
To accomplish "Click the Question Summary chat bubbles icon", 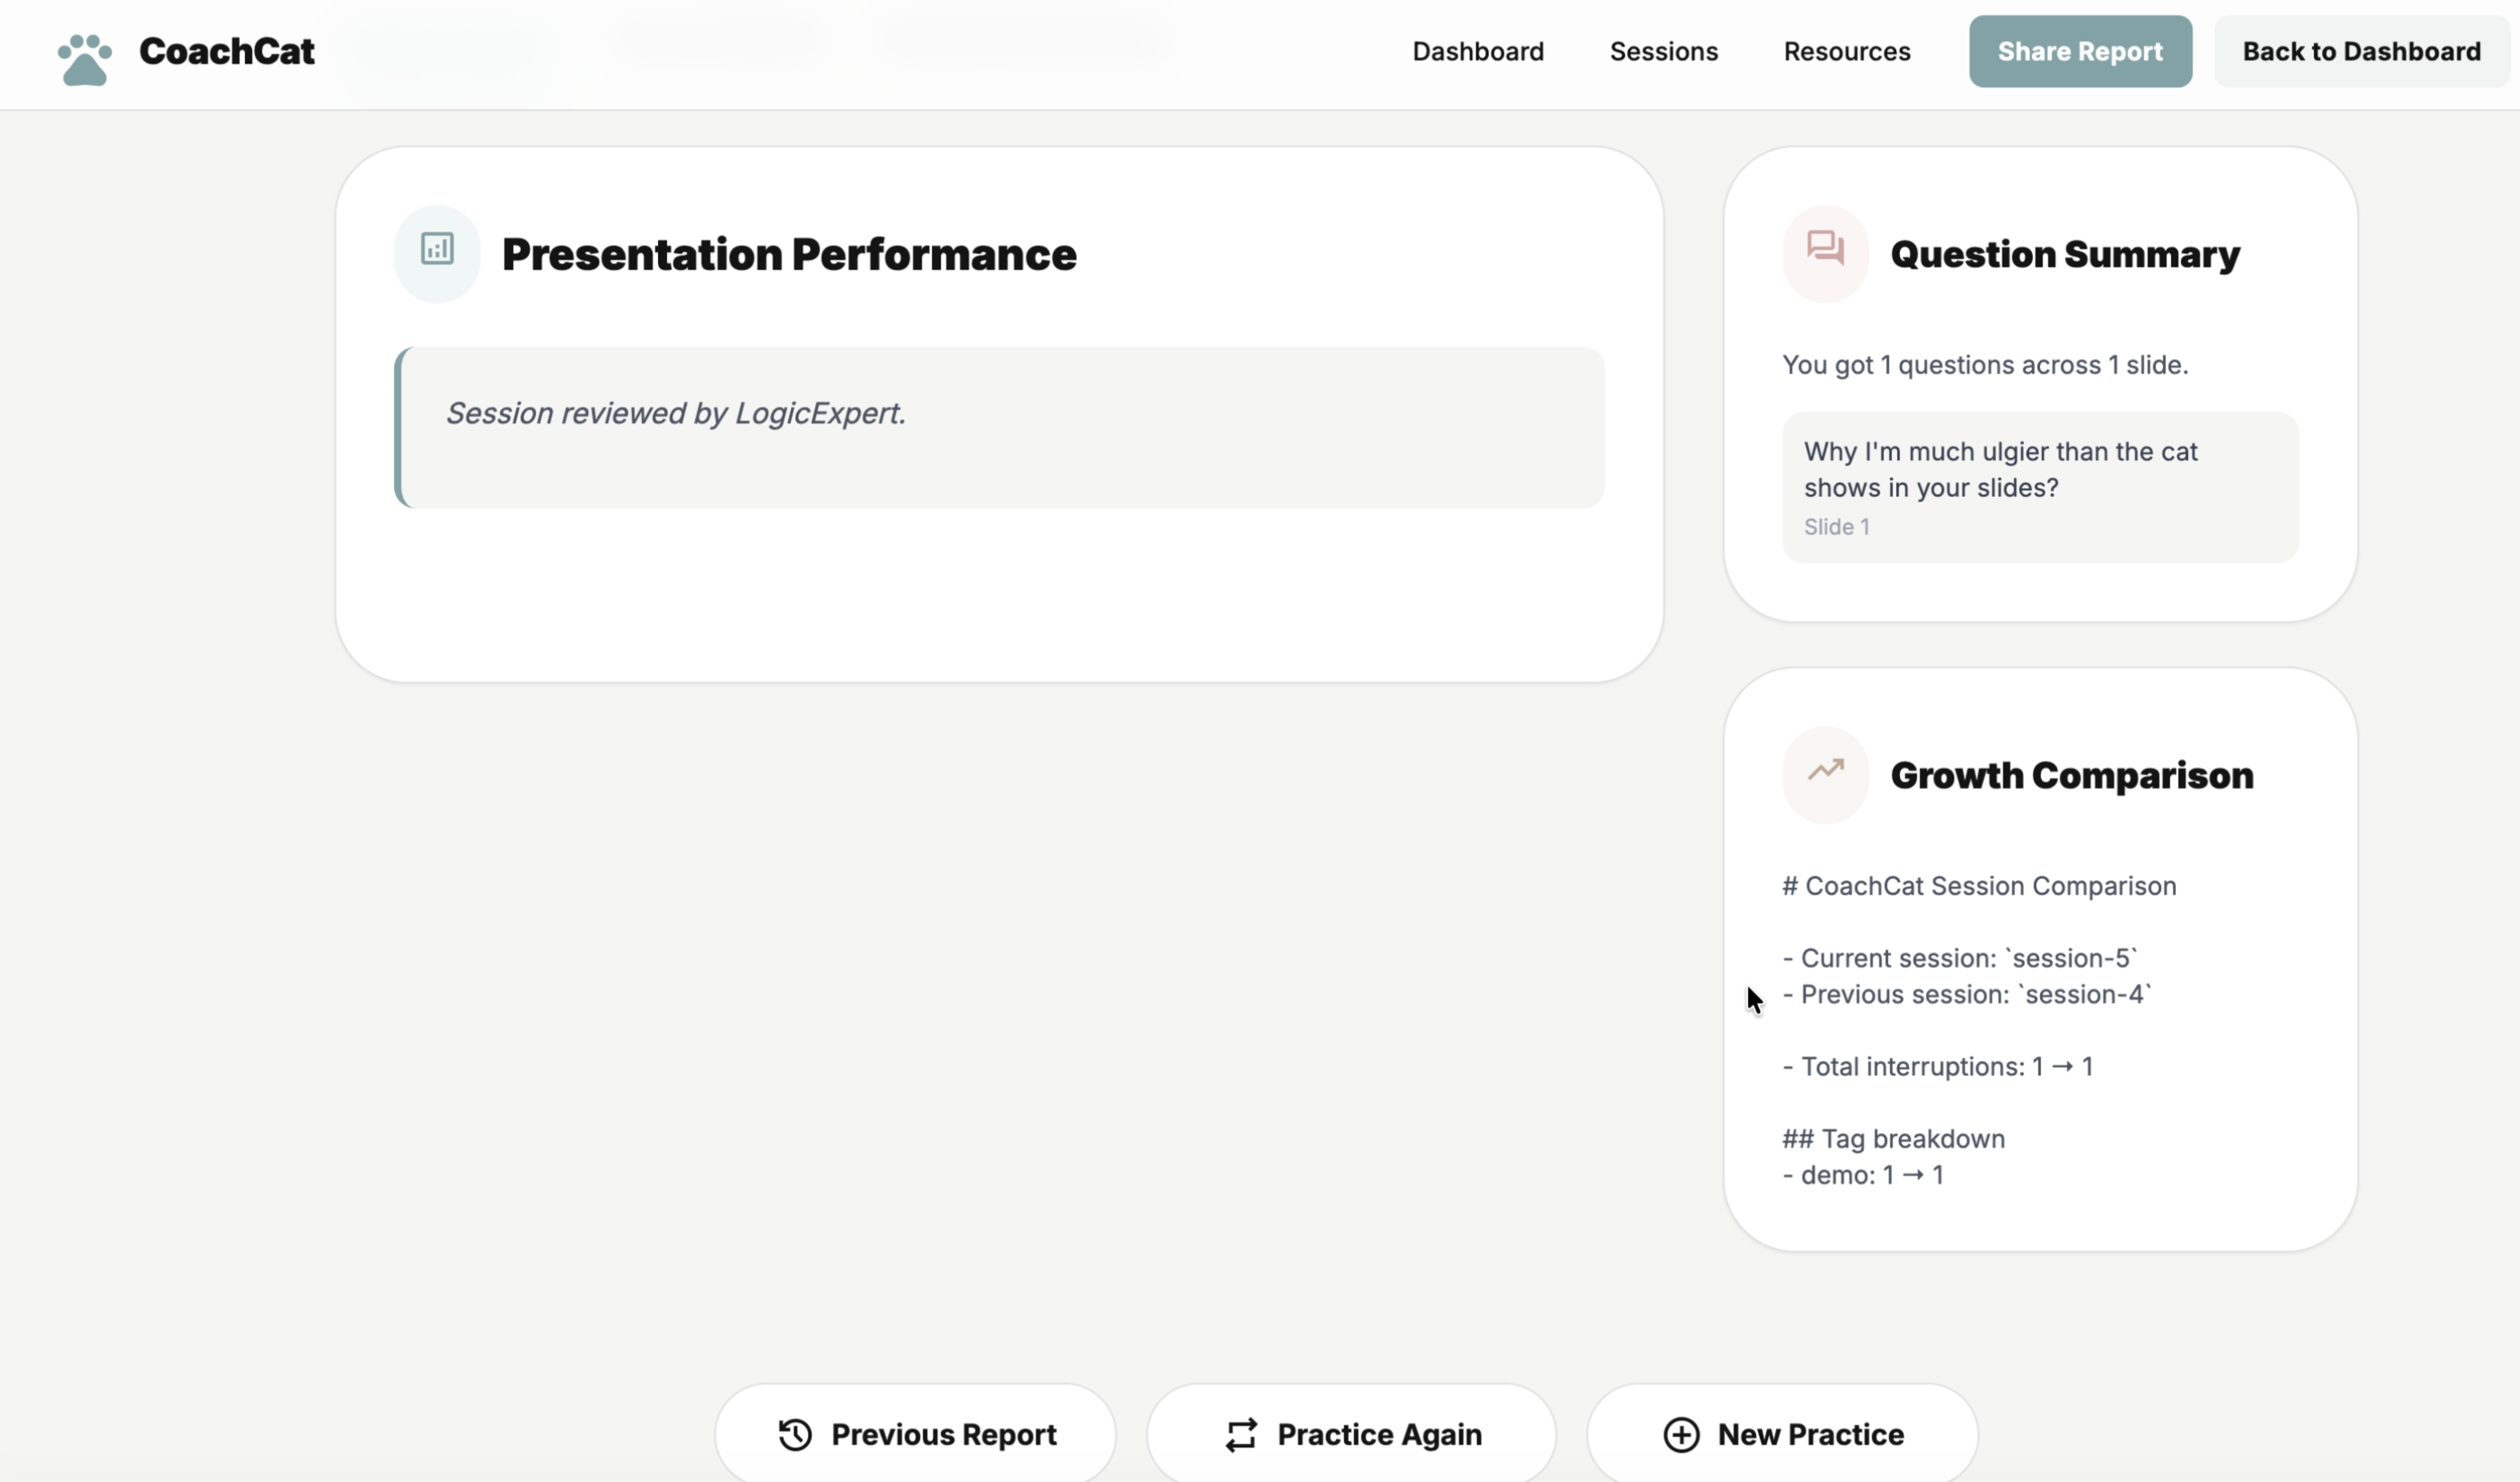I will coord(1825,248).
